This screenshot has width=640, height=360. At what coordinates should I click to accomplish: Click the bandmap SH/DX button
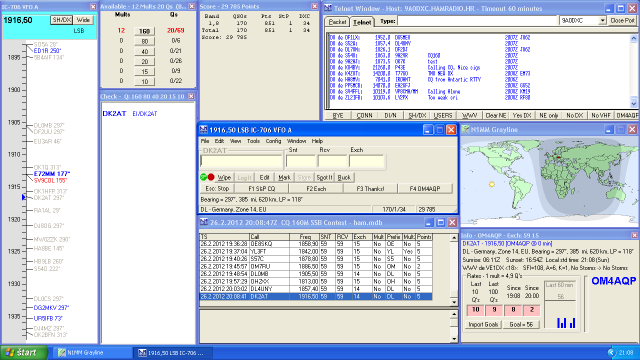[62, 20]
